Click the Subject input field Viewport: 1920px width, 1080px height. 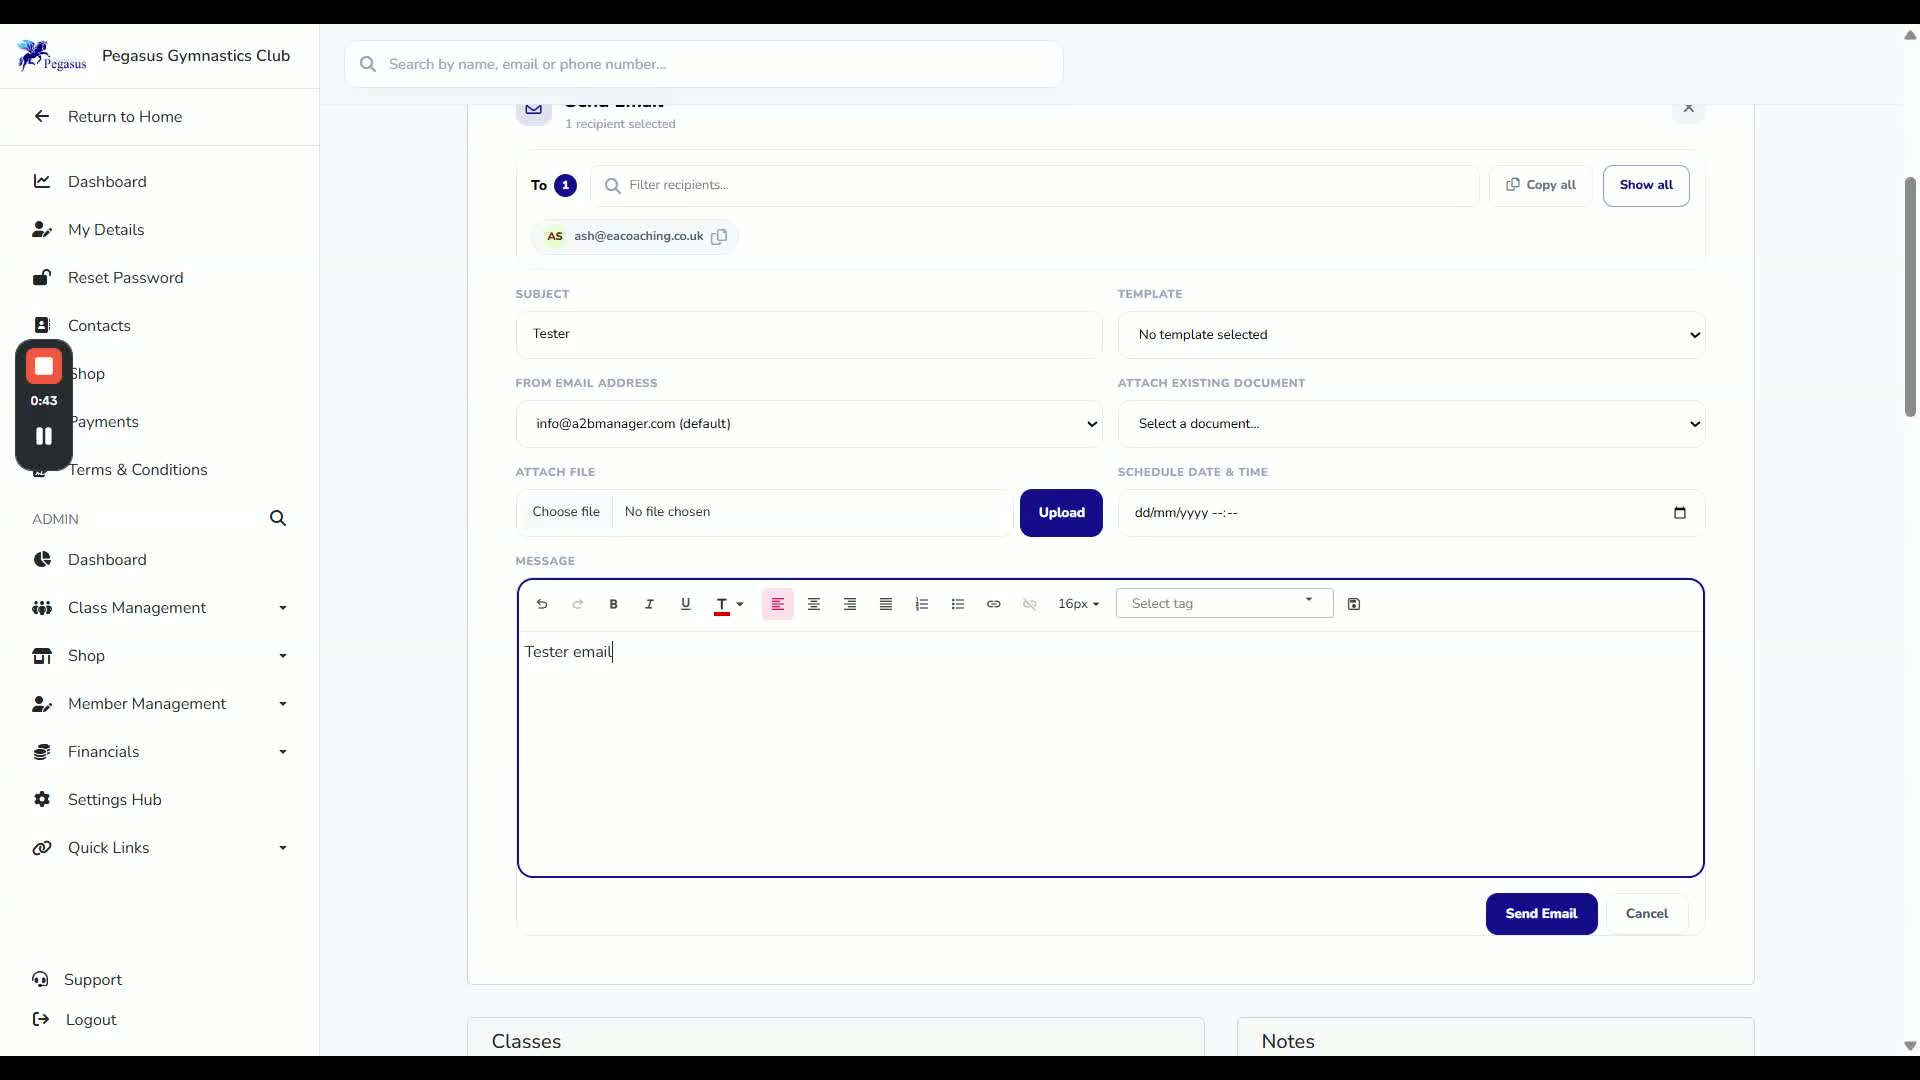click(x=809, y=334)
